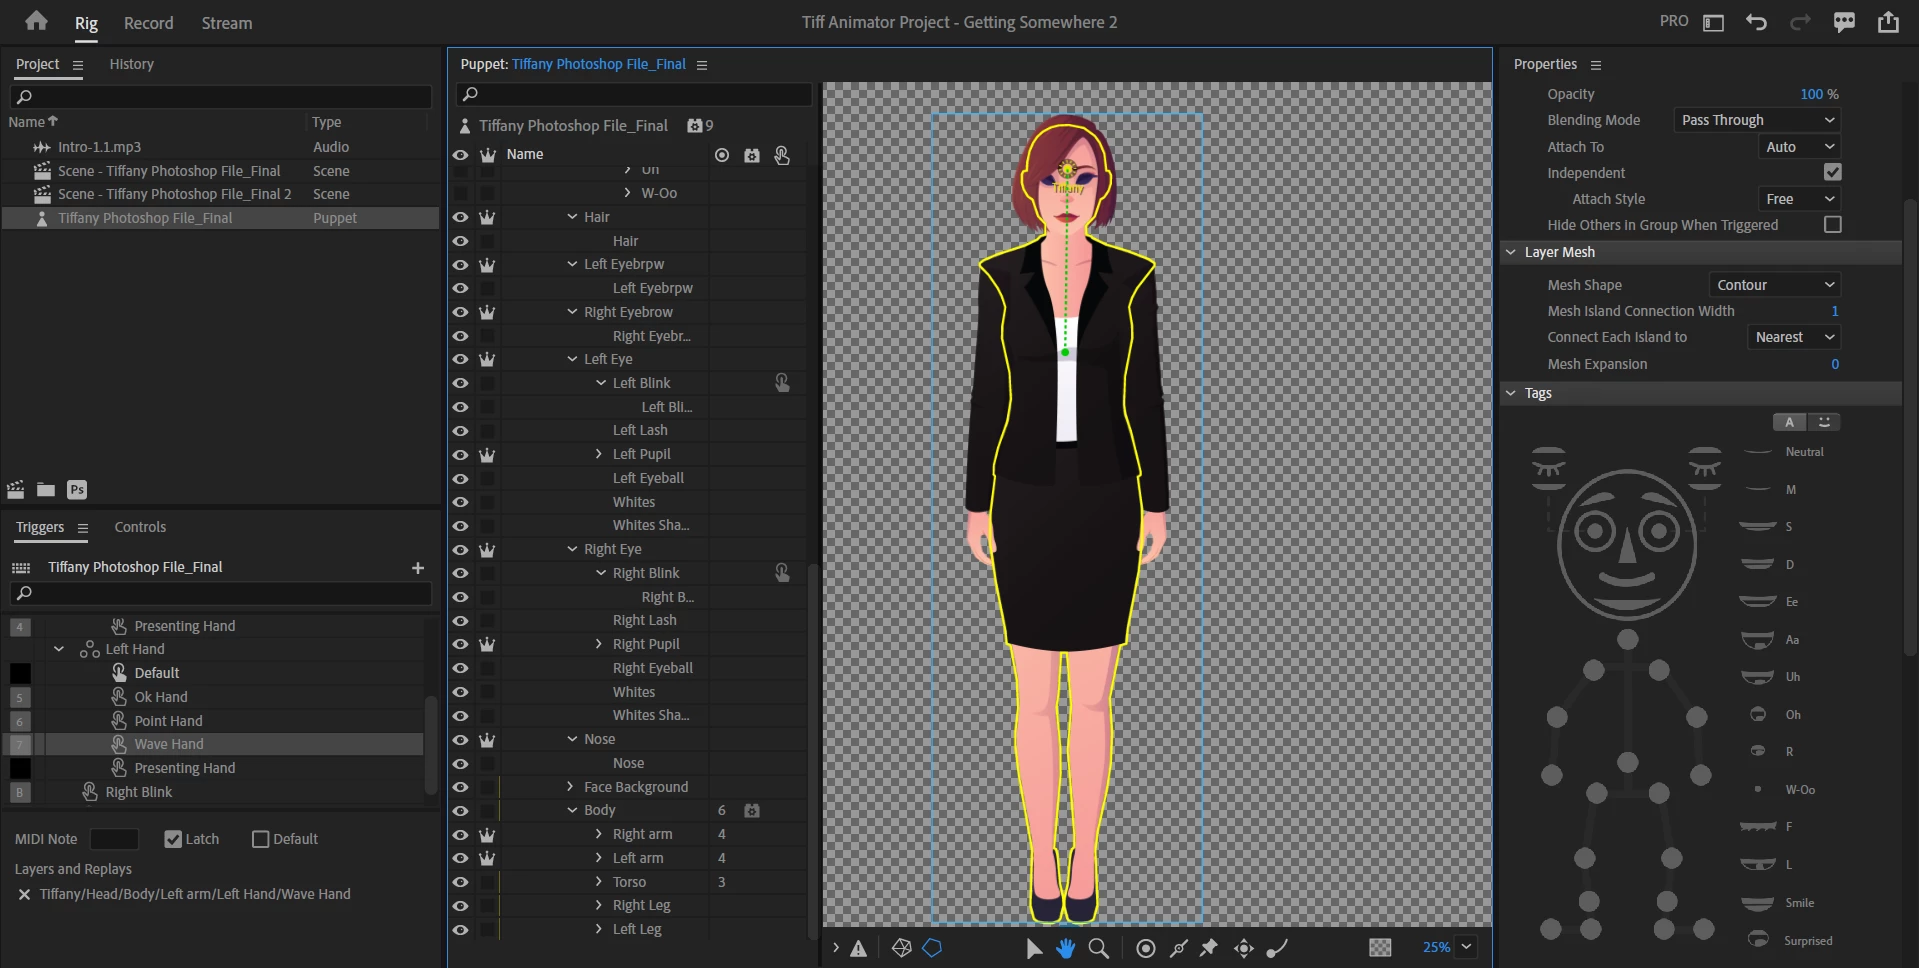Click the Photoshop import icon
The width and height of the screenshot is (1919, 968).
click(x=77, y=489)
